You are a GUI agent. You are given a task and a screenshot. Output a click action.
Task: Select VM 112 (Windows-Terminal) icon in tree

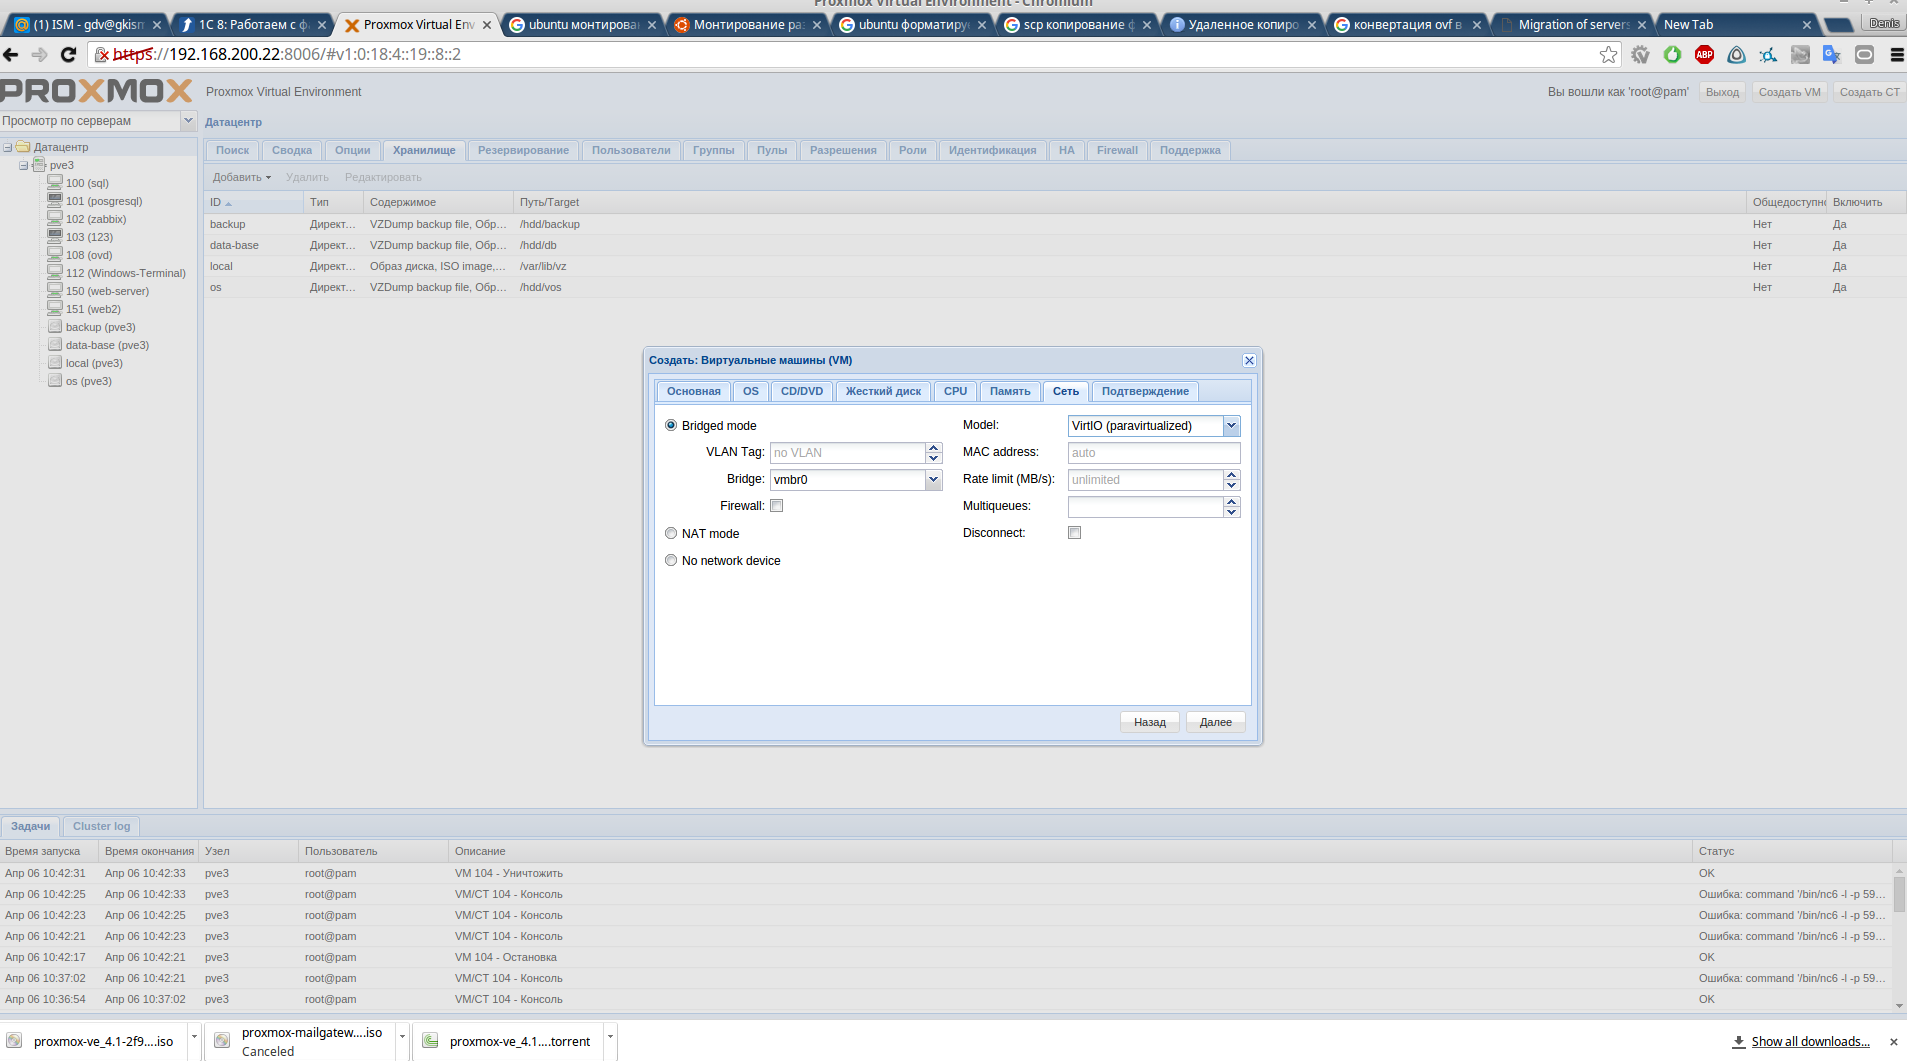56,272
